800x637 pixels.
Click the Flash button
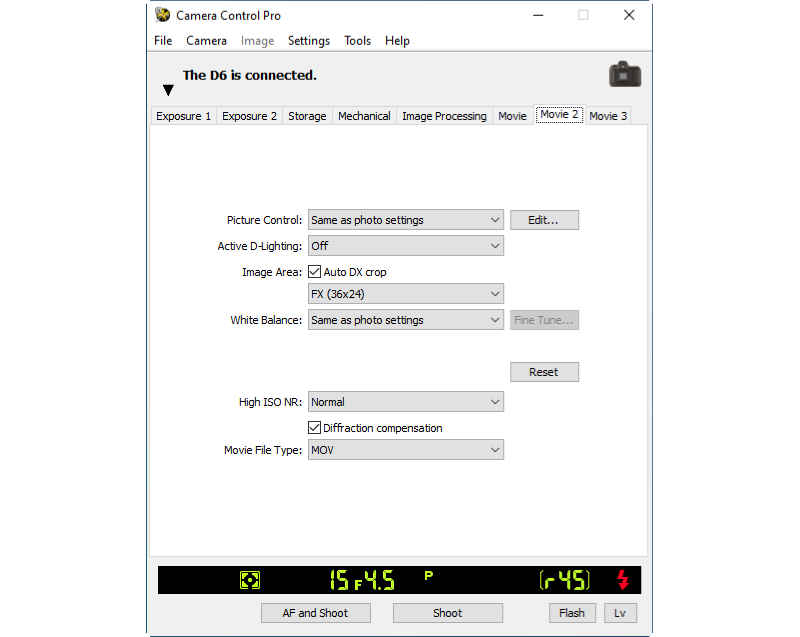(x=572, y=613)
